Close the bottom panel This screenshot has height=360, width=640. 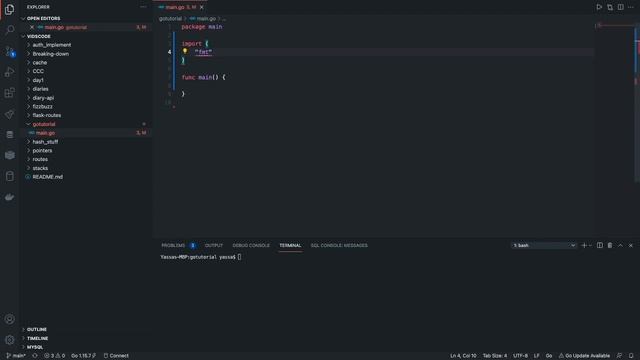(631, 245)
